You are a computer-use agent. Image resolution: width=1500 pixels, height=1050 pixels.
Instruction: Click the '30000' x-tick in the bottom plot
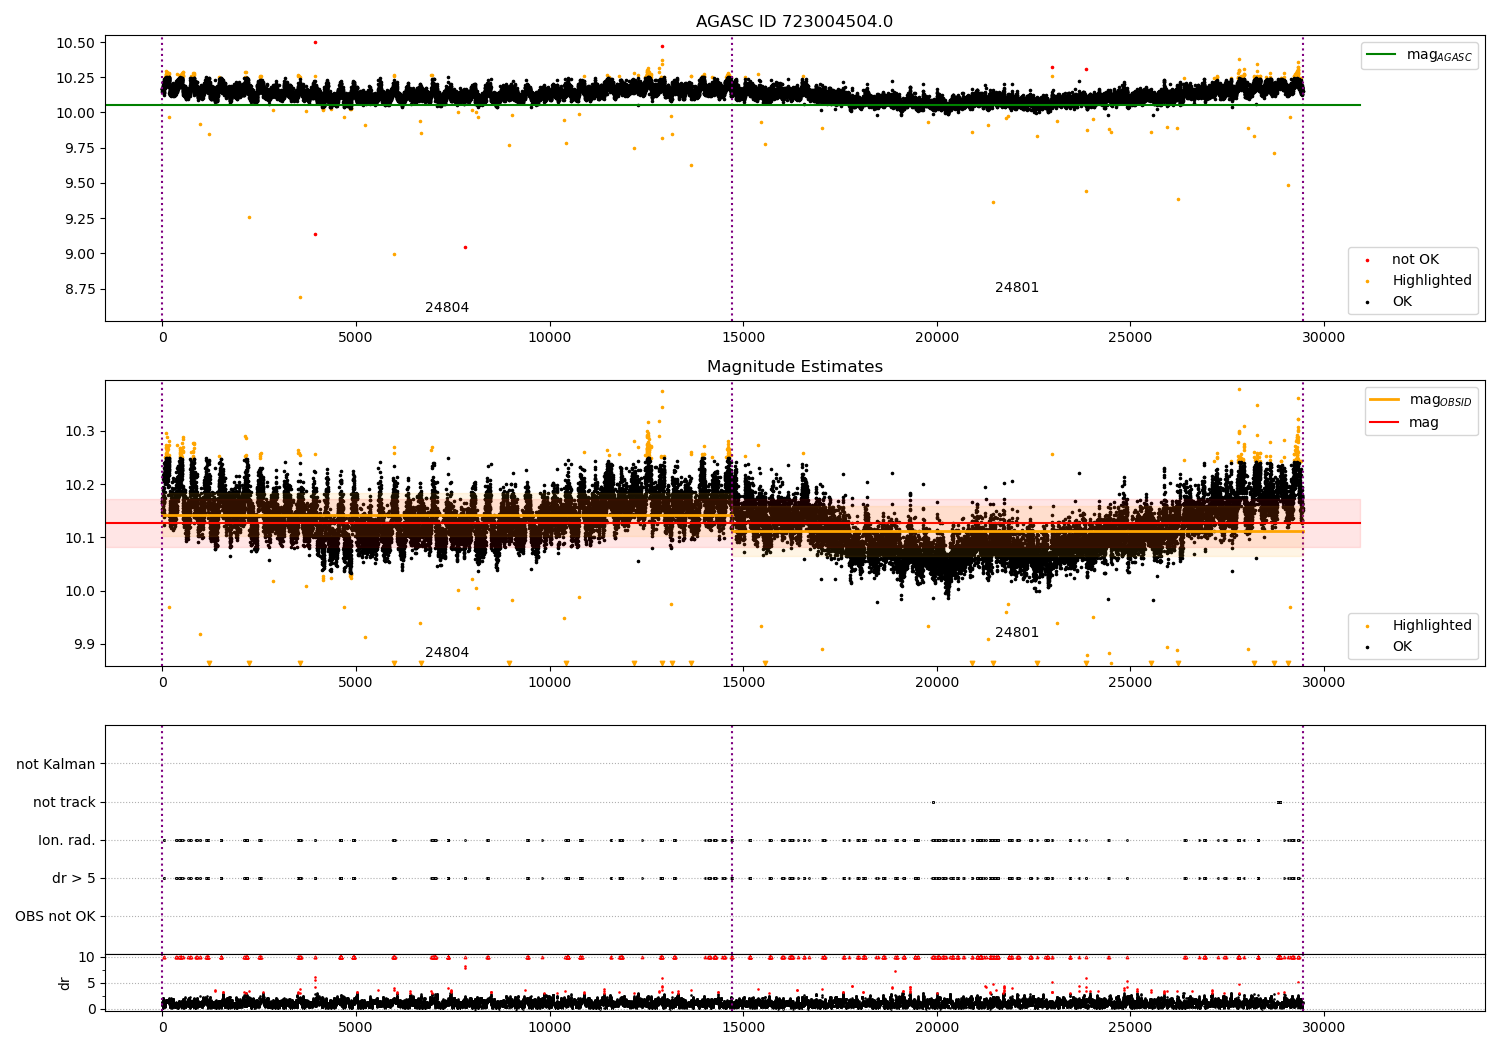(x=1324, y=1025)
